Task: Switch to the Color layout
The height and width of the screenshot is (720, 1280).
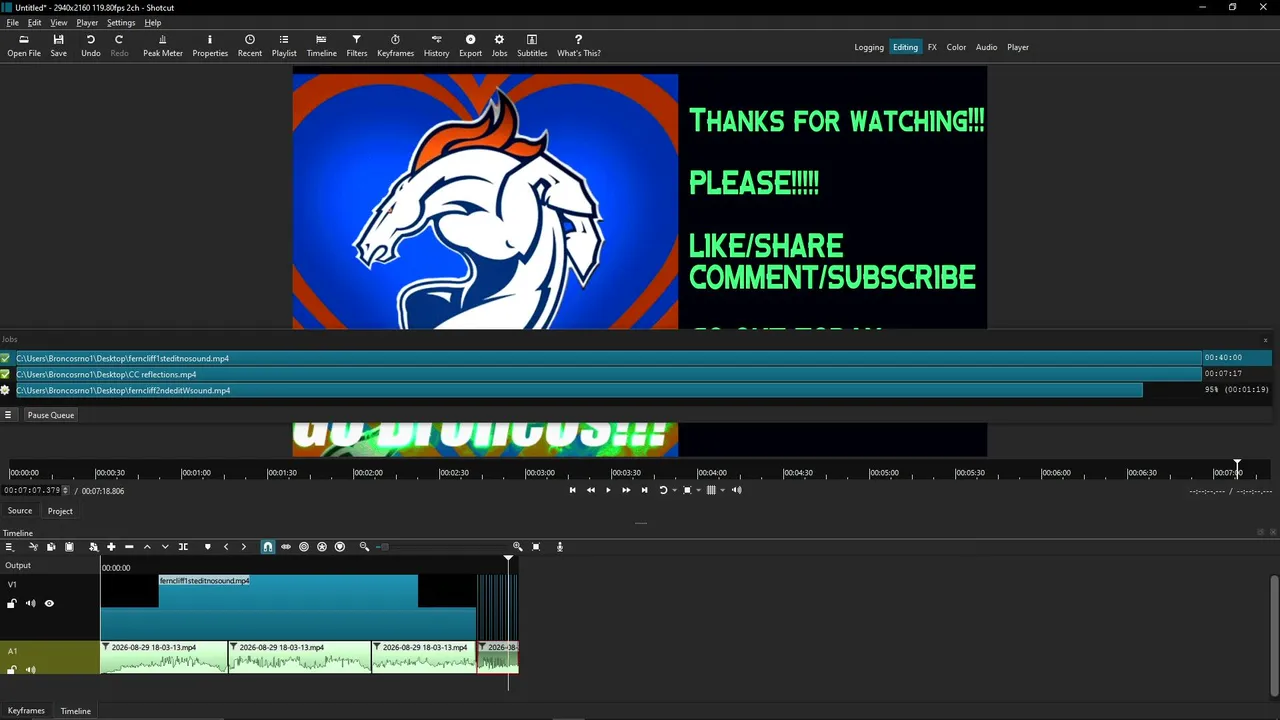Action: click(956, 47)
